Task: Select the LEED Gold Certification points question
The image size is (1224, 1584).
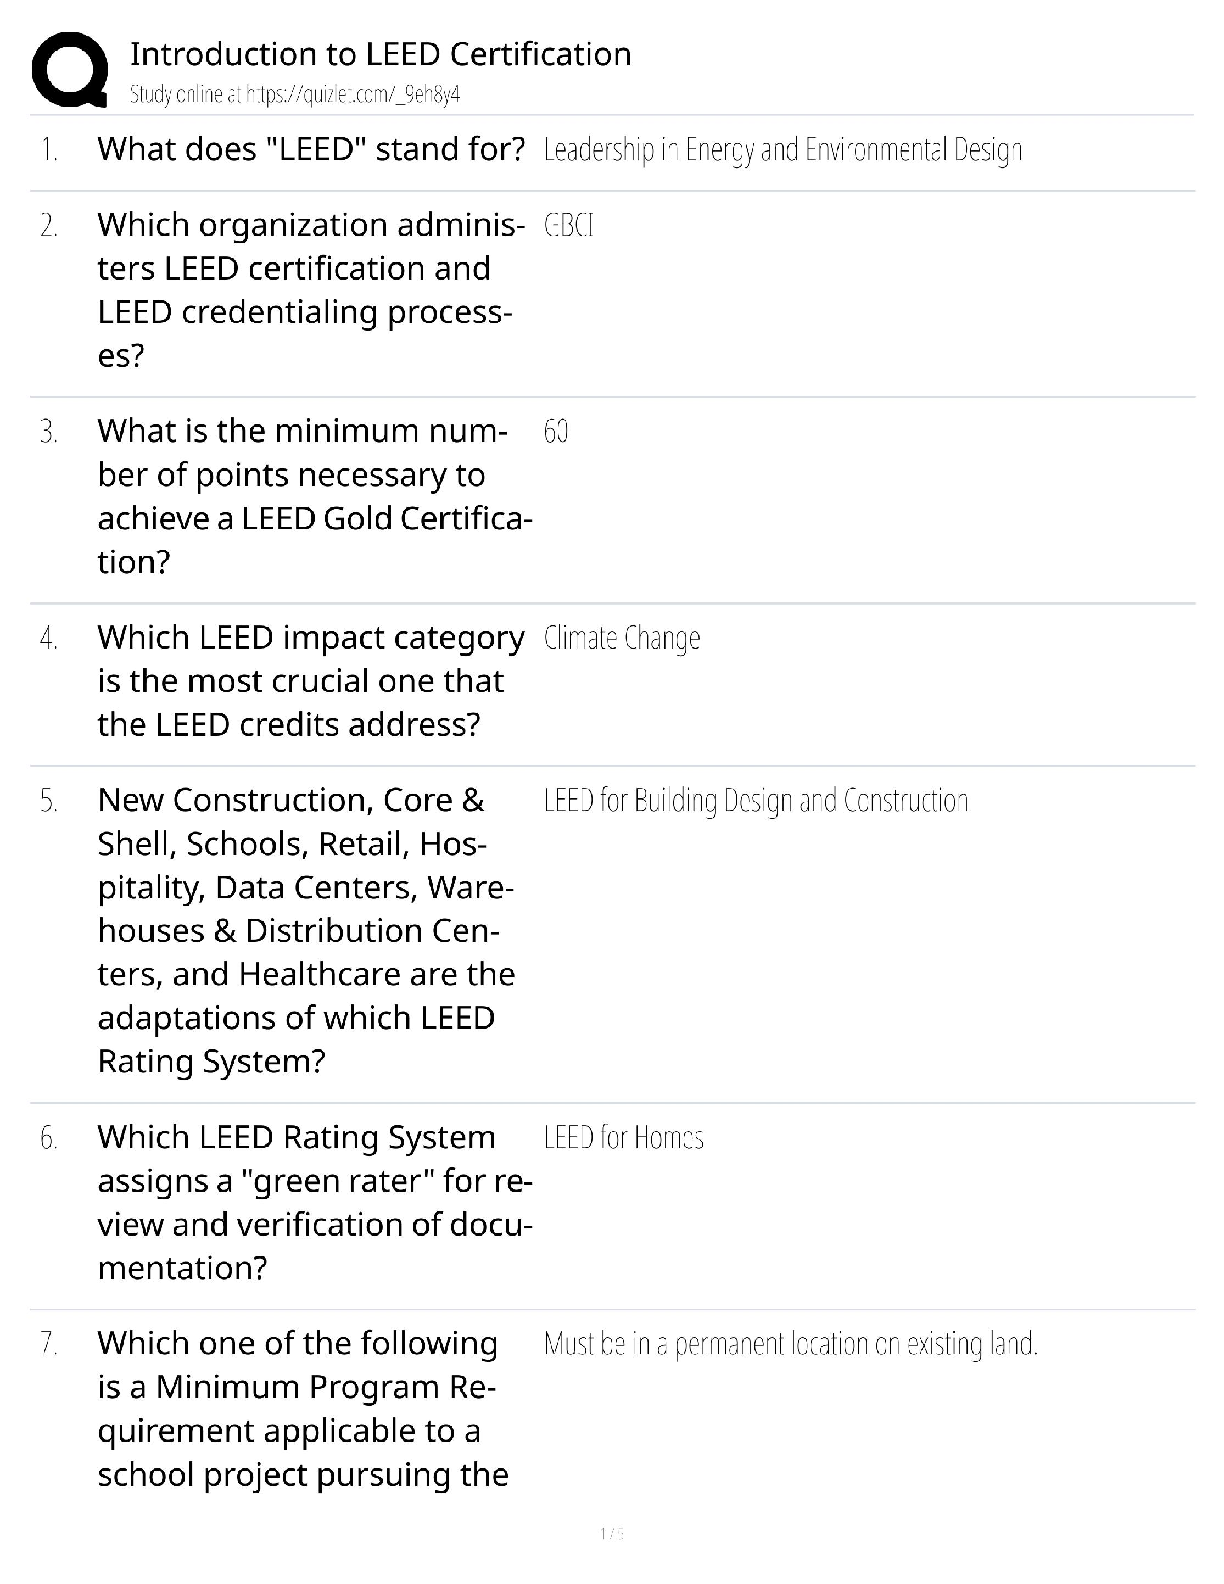Action: (x=314, y=496)
